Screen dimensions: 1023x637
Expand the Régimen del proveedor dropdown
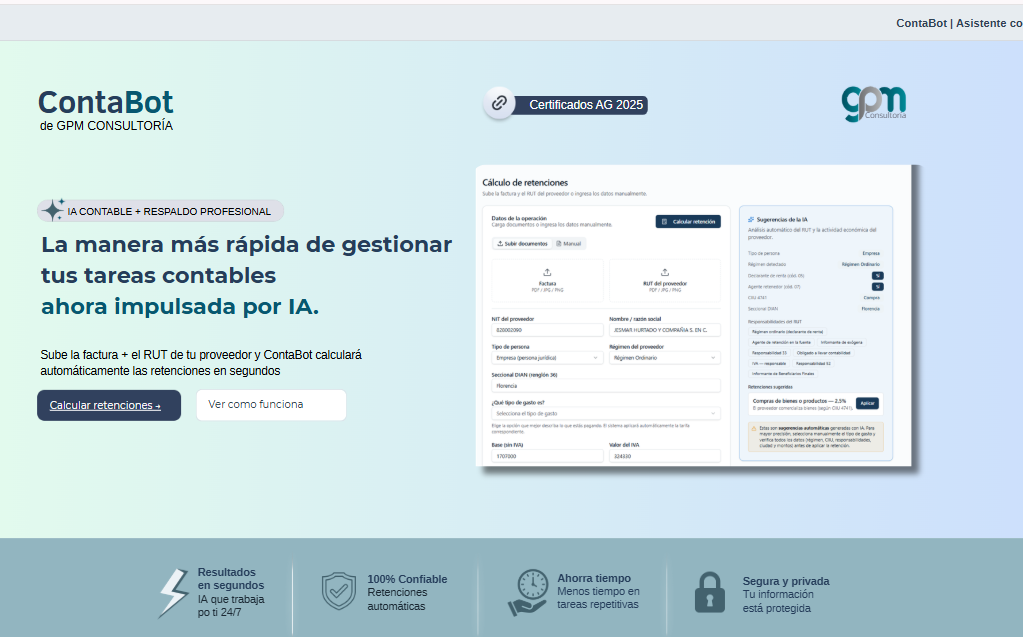pyautogui.click(x=664, y=358)
